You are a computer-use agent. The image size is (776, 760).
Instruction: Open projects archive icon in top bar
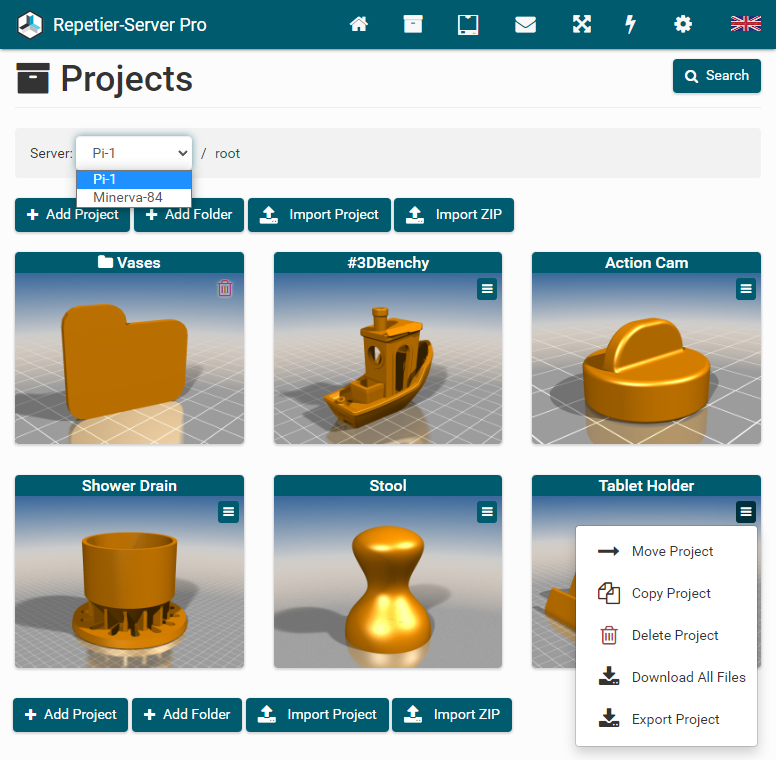(413, 24)
